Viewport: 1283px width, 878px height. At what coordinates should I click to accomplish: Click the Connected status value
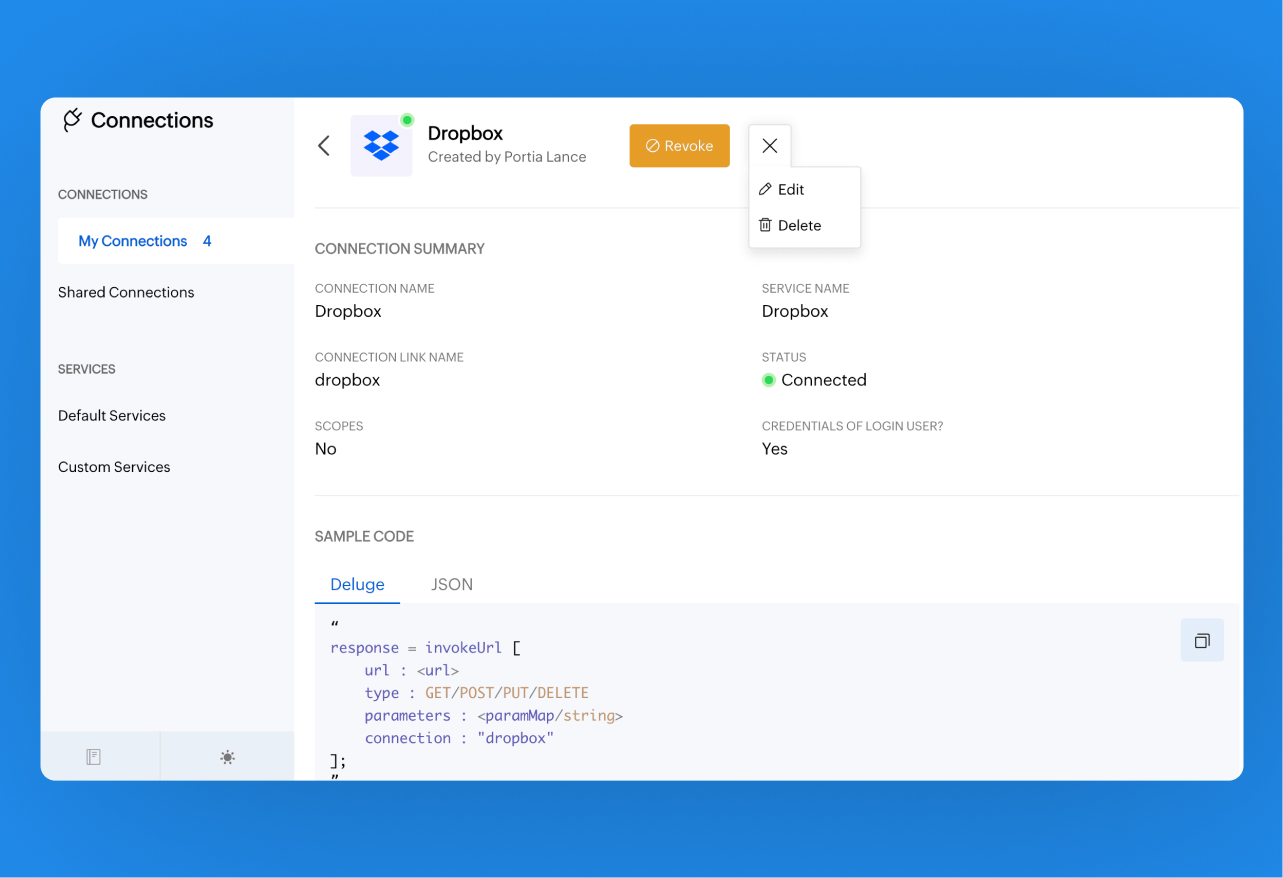pyautogui.click(x=824, y=380)
